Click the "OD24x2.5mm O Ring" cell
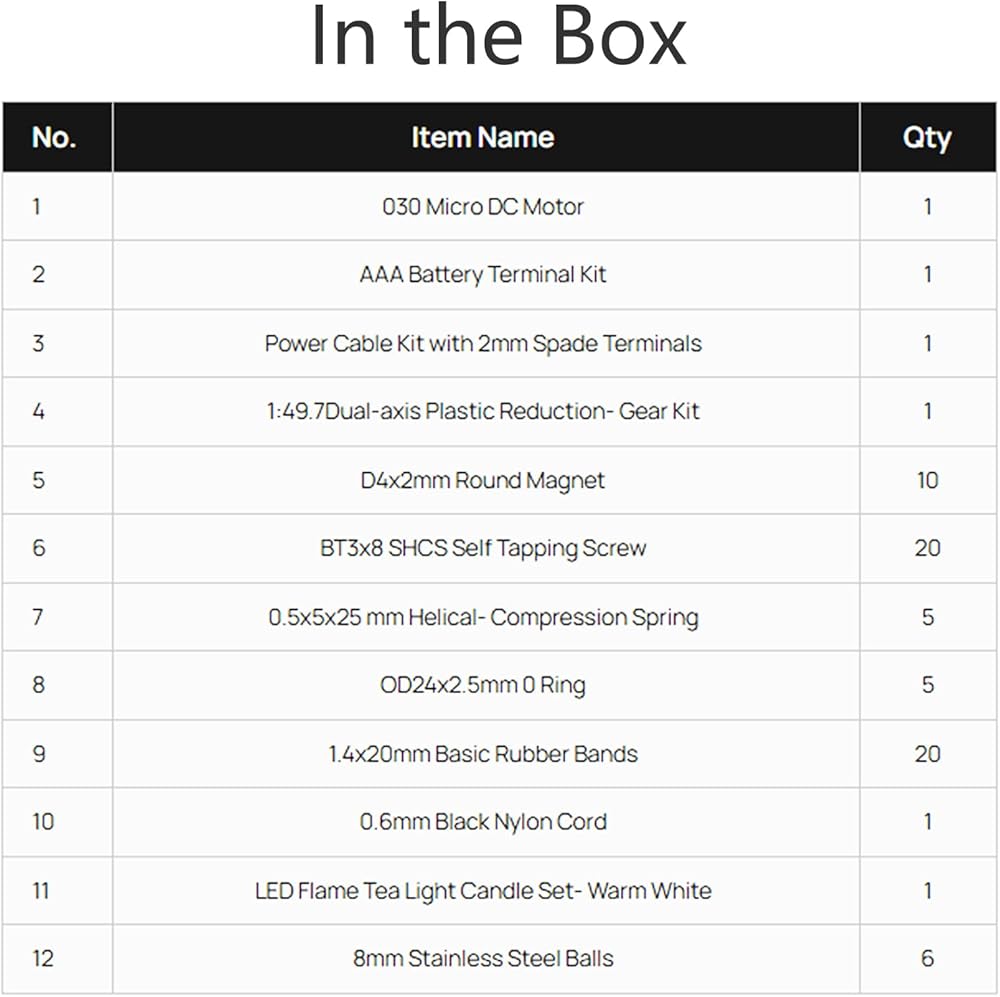Screen dimensions: 1000x997 (x=483, y=685)
